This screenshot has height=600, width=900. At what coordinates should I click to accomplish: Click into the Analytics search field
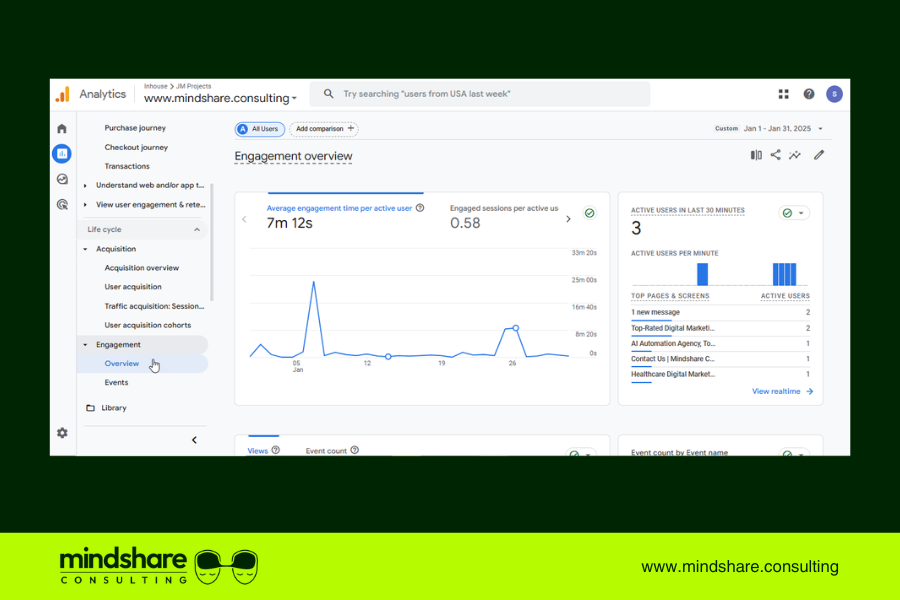[480, 94]
